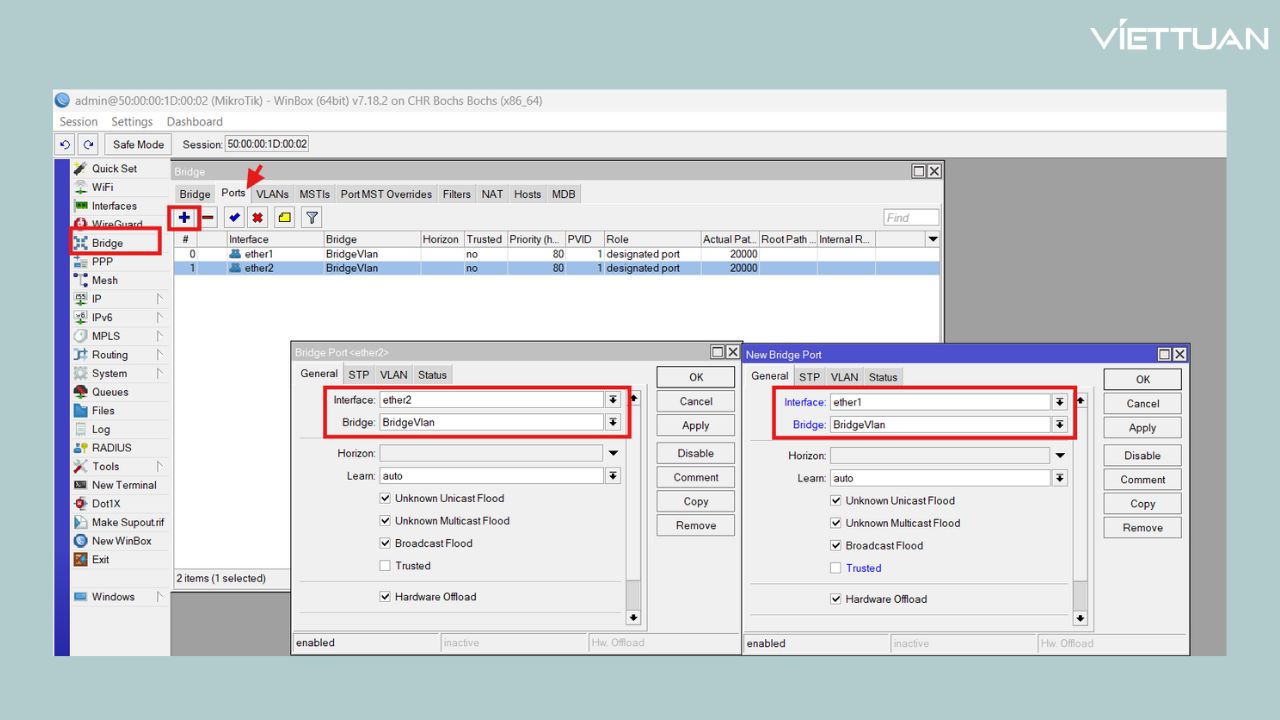Open the Settings menu
Viewport: 1280px width, 720px height.
(x=132, y=122)
